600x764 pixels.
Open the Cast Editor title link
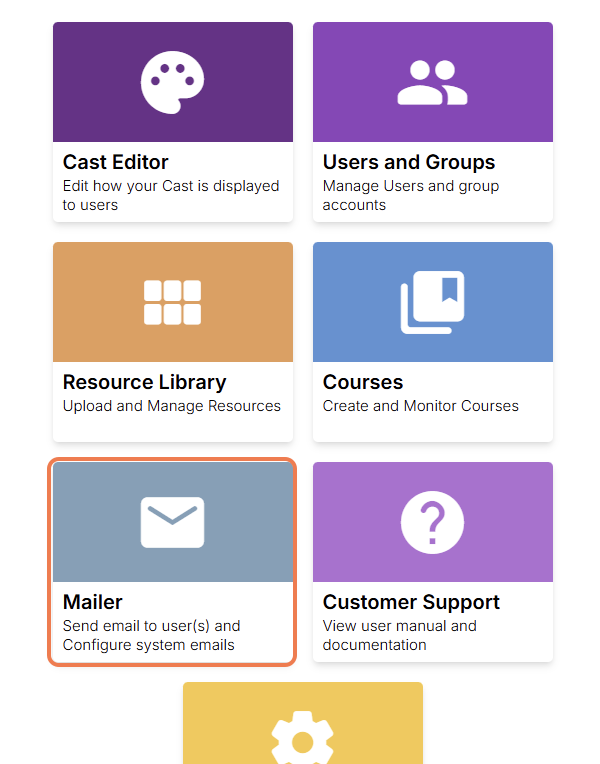click(115, 162)
